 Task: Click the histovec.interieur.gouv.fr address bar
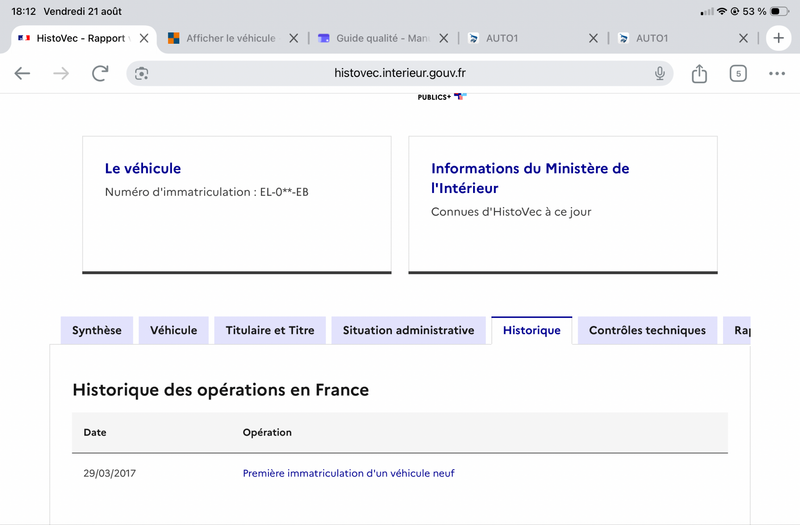[399, 73]
